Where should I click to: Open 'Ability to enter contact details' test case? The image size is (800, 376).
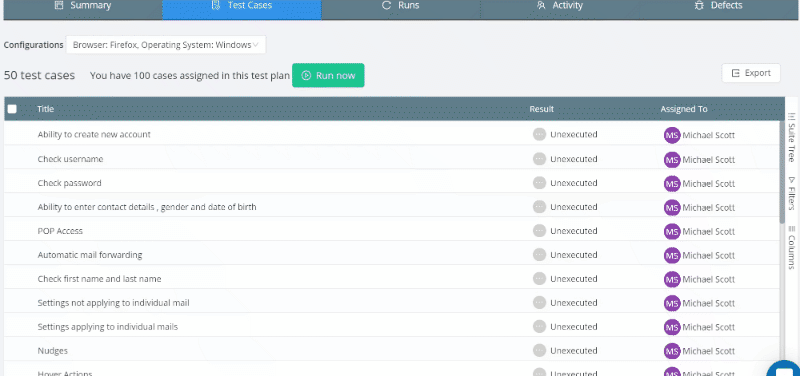click(x=147, y=207)
